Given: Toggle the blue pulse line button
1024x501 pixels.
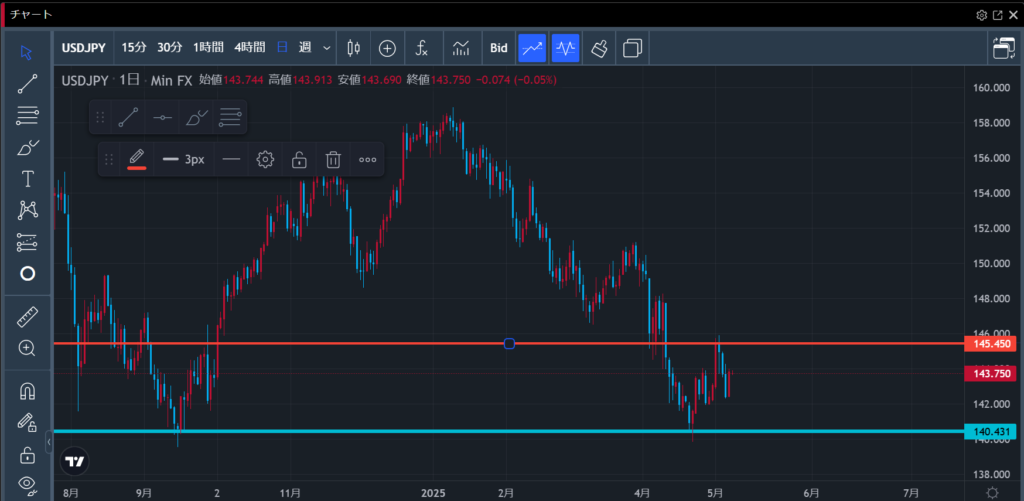Looking at the screenshot, I should (566, 48).
